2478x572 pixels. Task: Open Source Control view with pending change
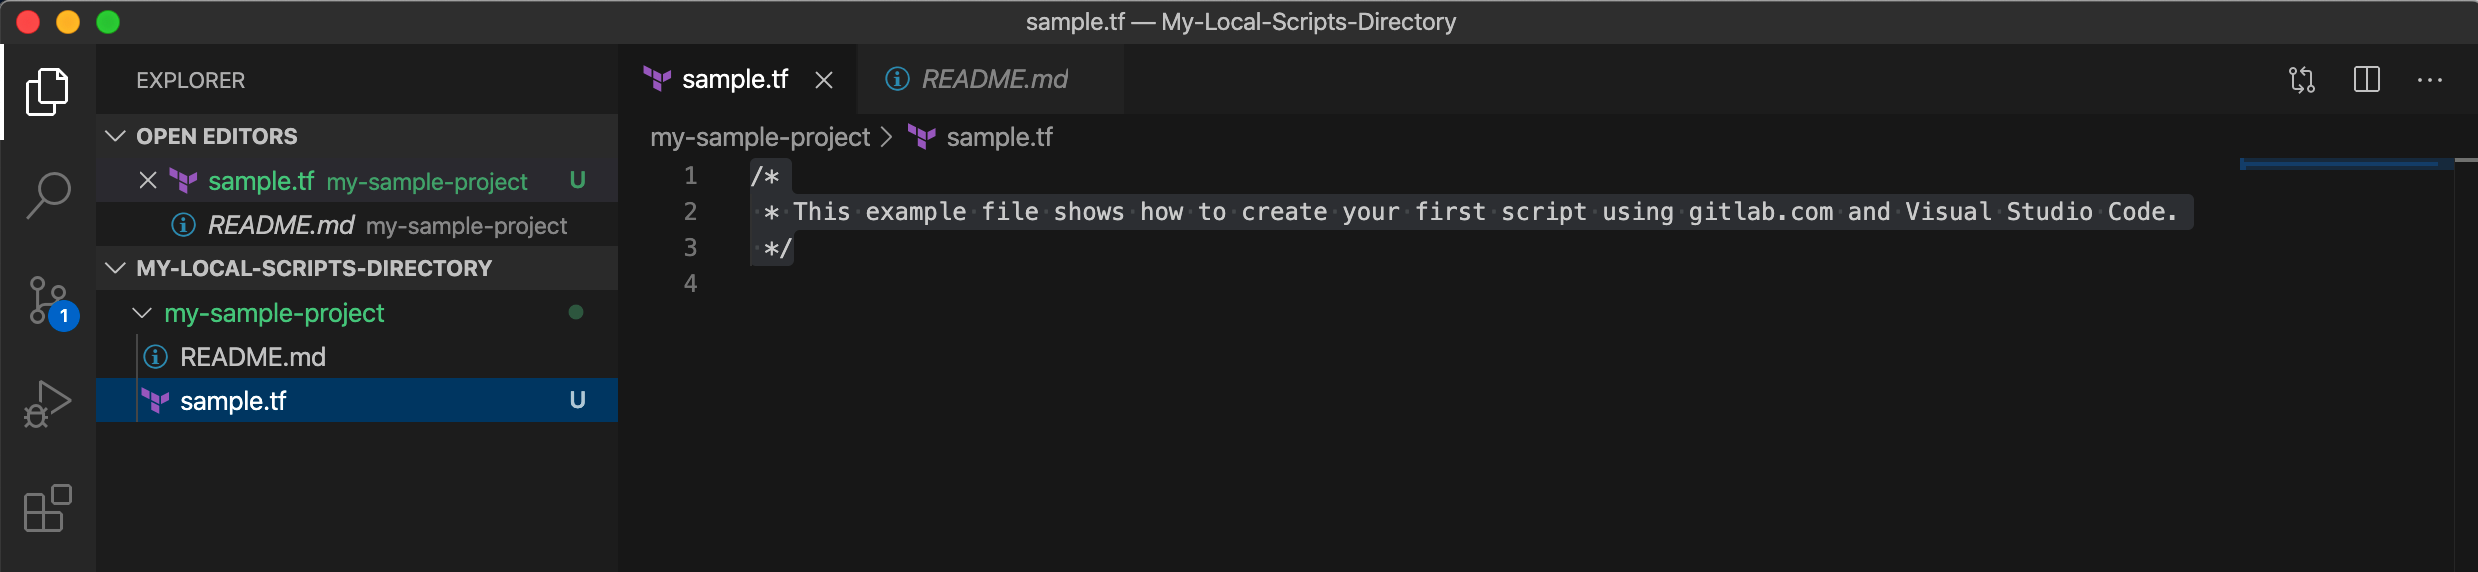tap(47, 301)
